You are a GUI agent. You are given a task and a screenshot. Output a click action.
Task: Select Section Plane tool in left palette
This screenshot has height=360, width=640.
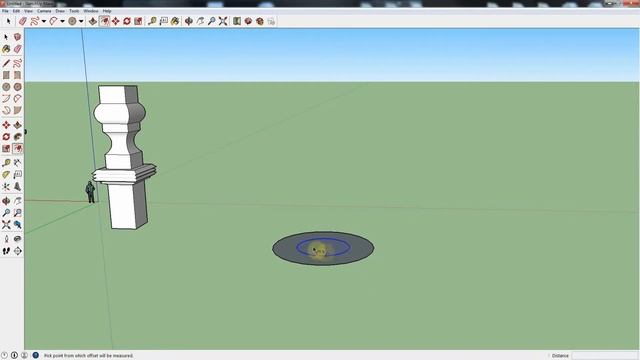(x=18, y=251)
